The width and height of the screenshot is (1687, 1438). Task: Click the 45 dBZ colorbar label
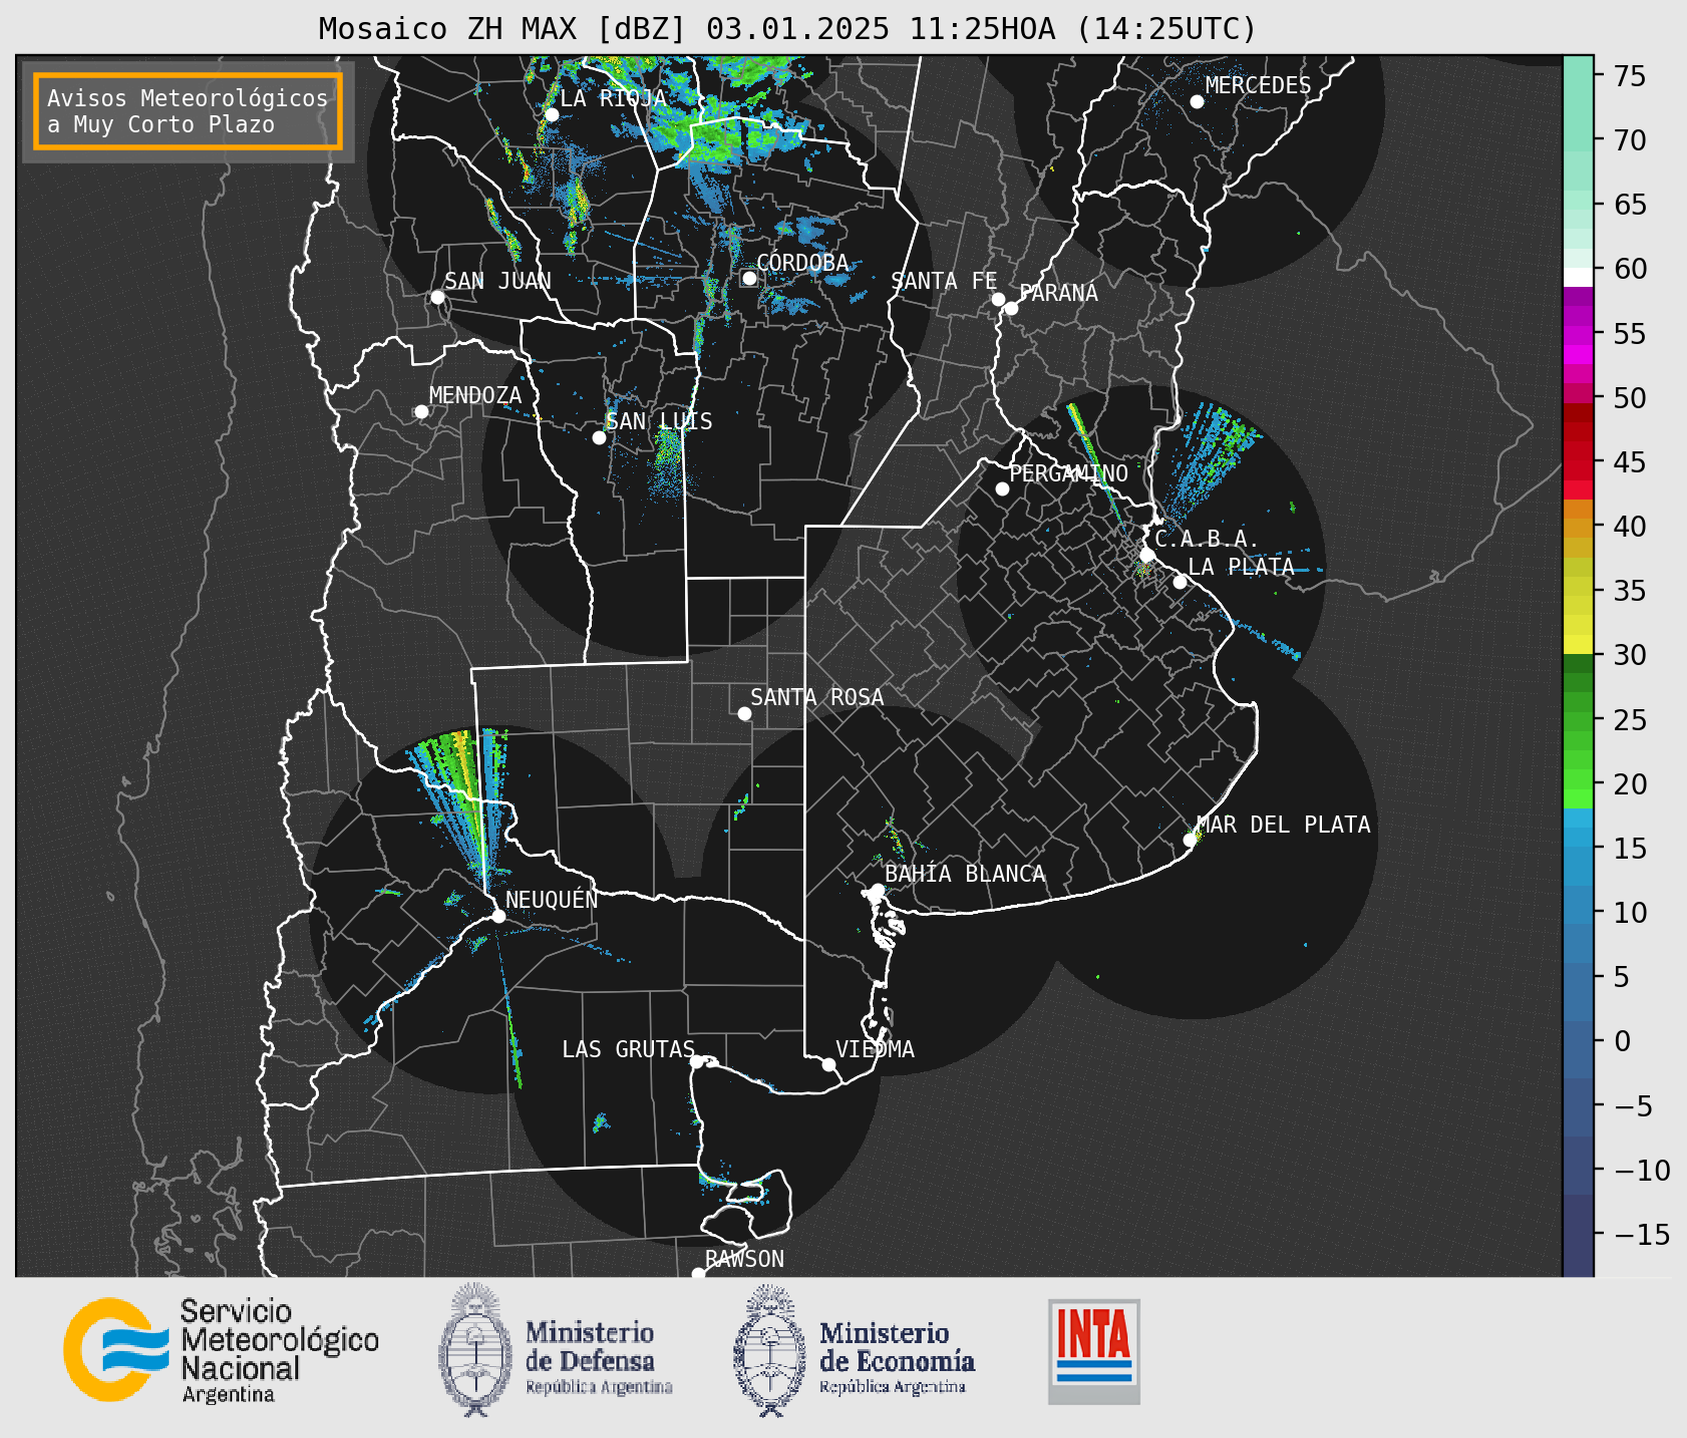[x=1629, y=463]
